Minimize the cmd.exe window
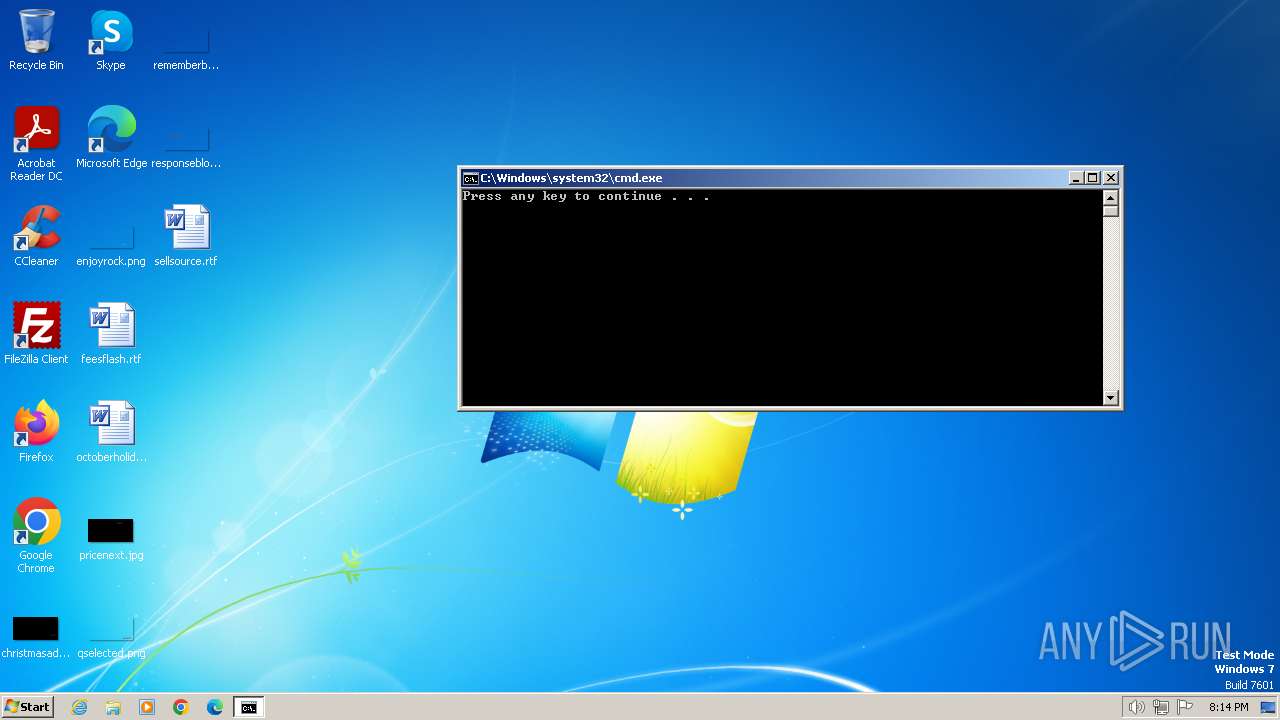The image size is (1280, 720). tap(1076, 178)
